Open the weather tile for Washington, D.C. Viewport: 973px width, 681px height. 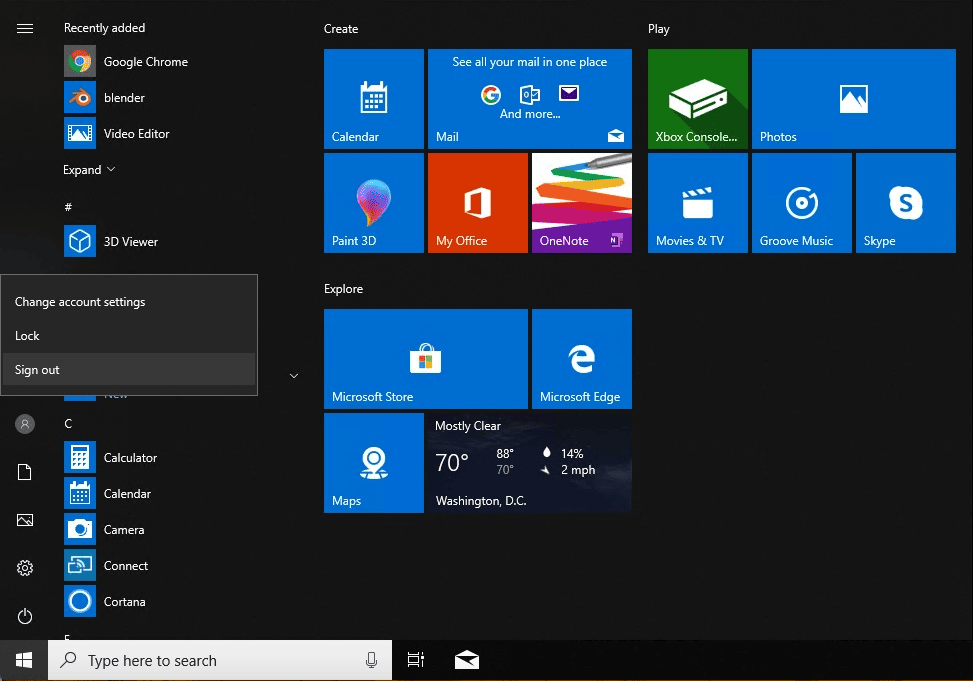click(x=529, y=463)
